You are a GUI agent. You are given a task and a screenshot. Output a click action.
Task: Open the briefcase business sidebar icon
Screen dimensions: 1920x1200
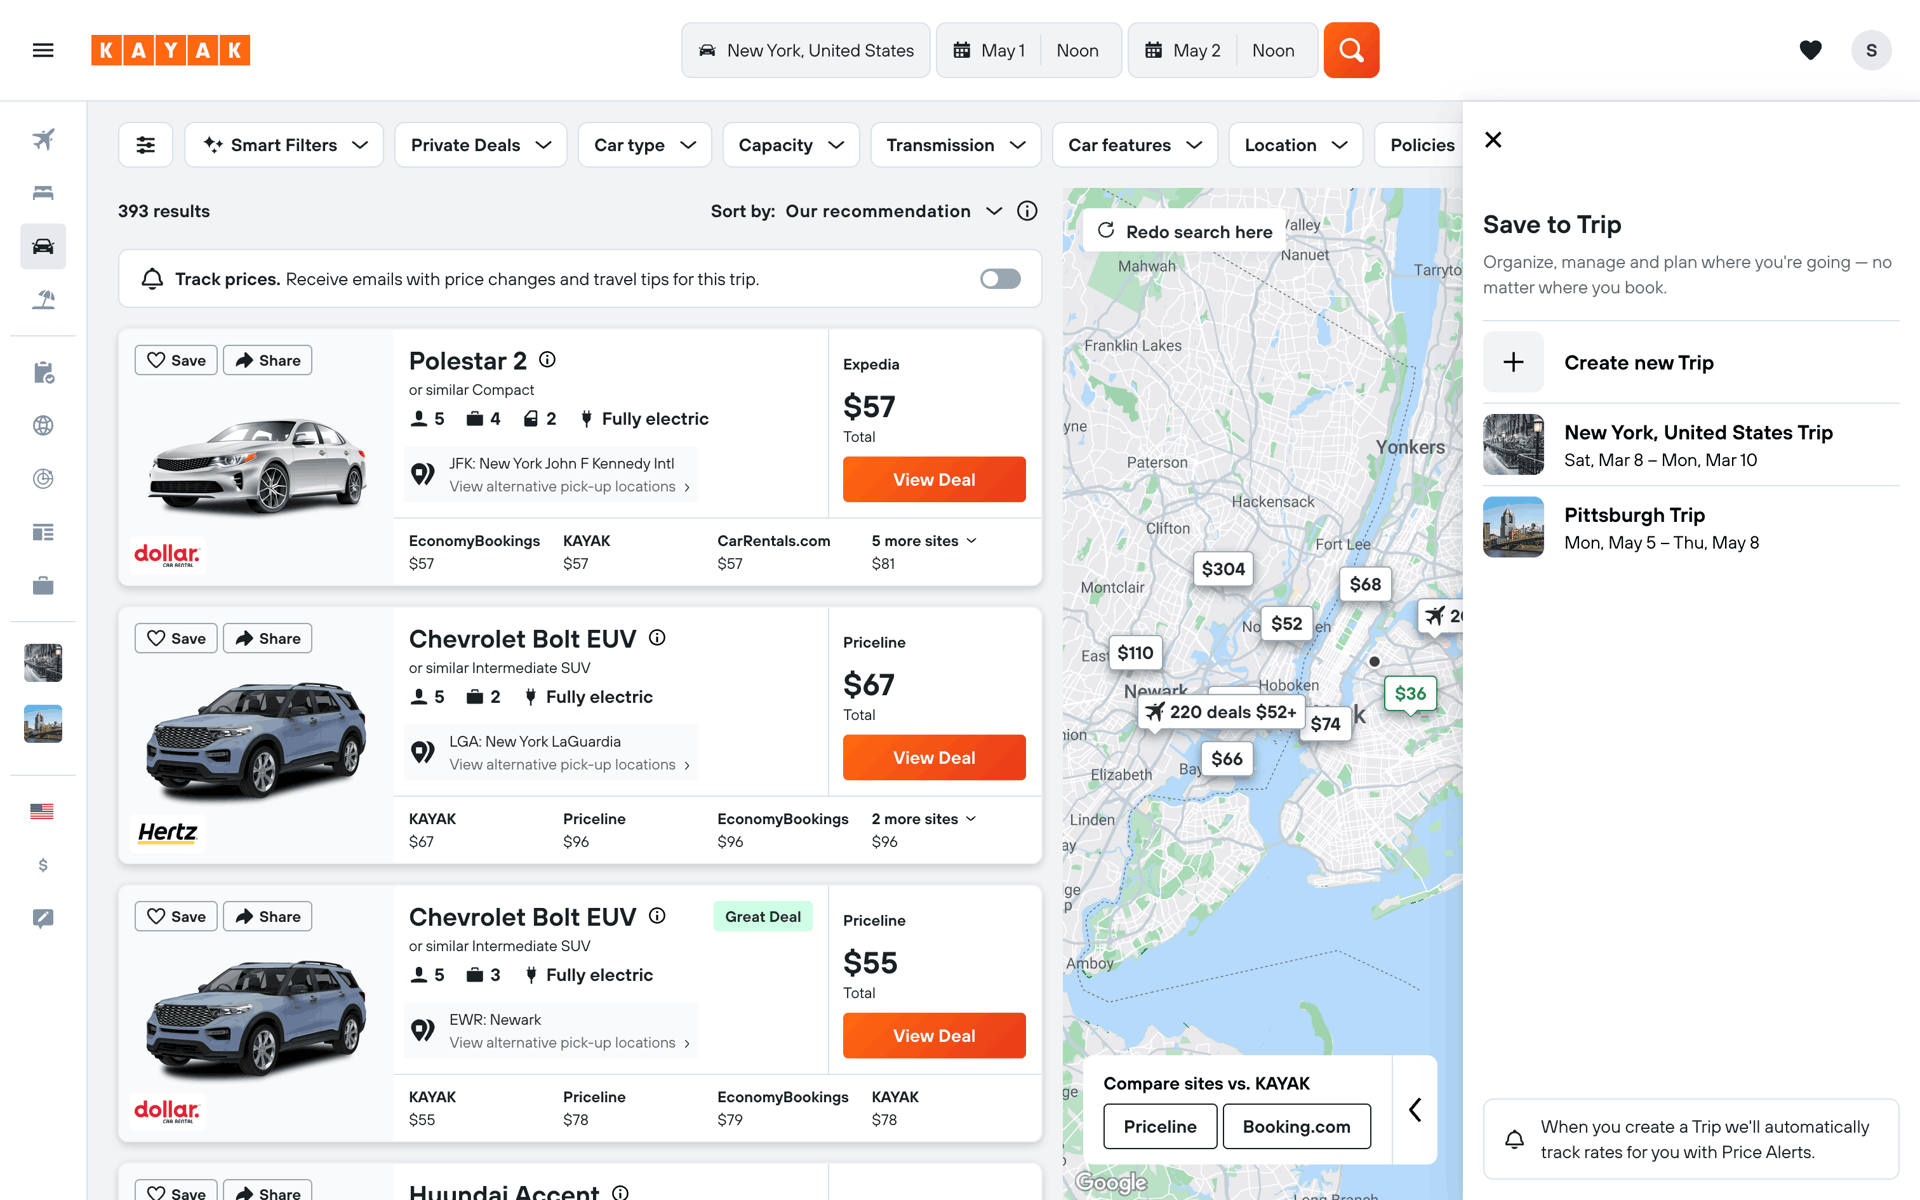(x=43, y=586)
